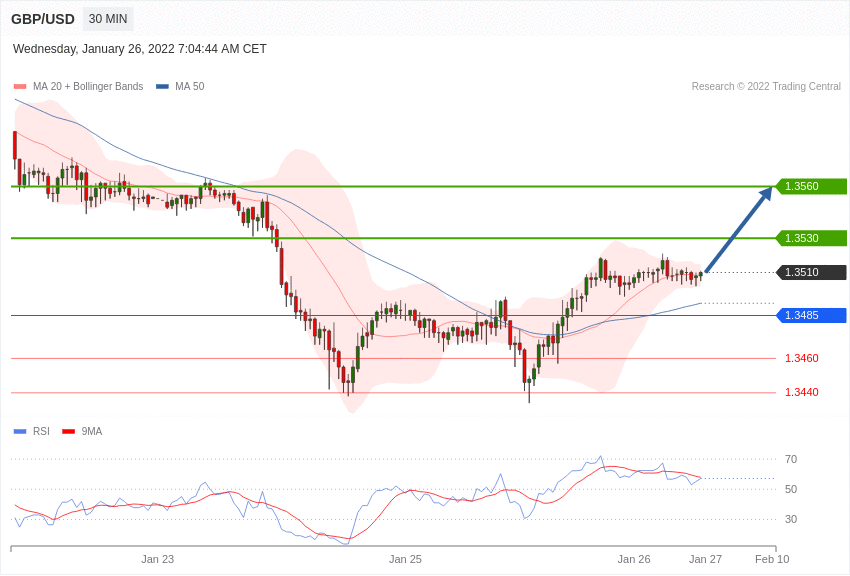Click the Jan 26 date axis label
The image size is (850, 576).
tap(634, 559)
